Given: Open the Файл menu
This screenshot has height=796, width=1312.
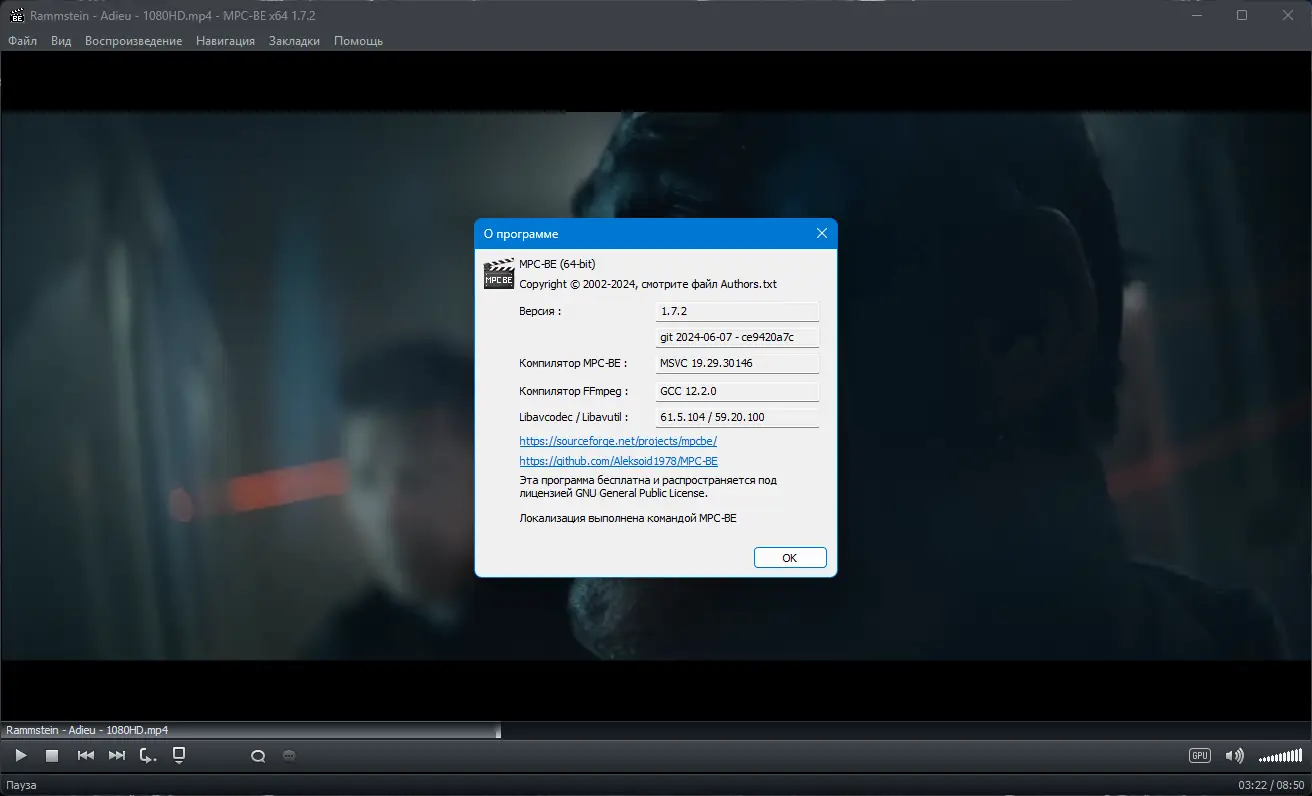Looking at the screenshot, I should [x=22, y=41].
